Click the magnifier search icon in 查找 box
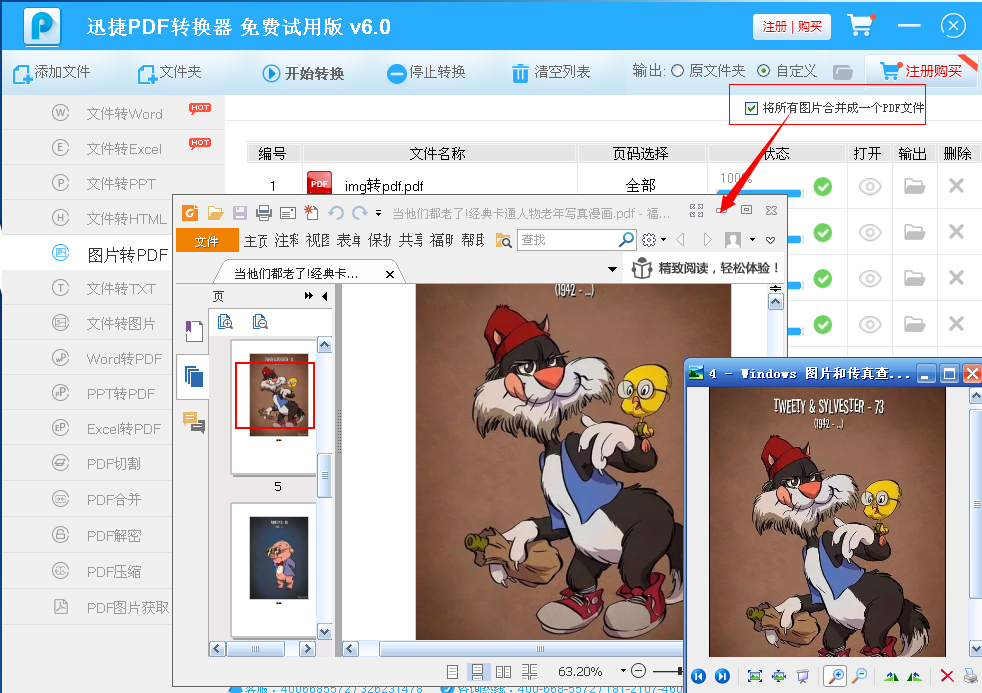 [x=626, y=240]
